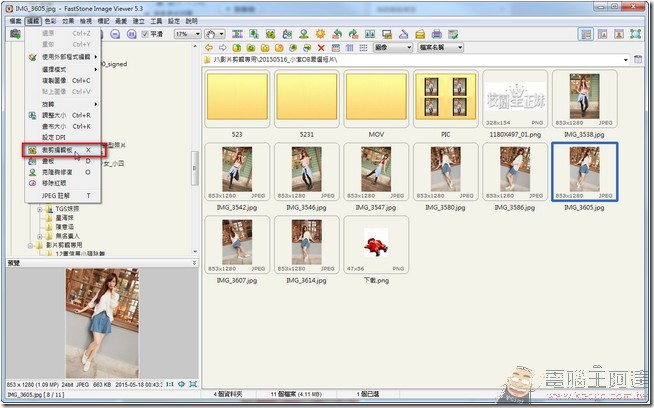654x408 pixels.
Task: Click the email envelope toolbar icon
Action: tap(420, 34)
